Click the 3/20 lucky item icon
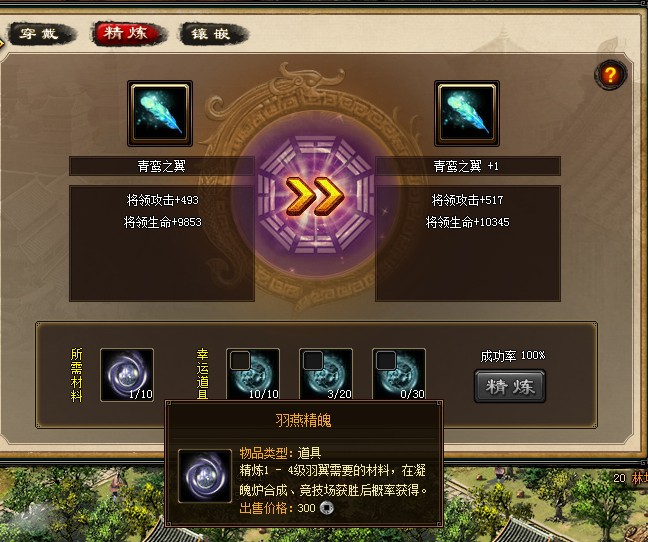 click(x=326, y=375)
